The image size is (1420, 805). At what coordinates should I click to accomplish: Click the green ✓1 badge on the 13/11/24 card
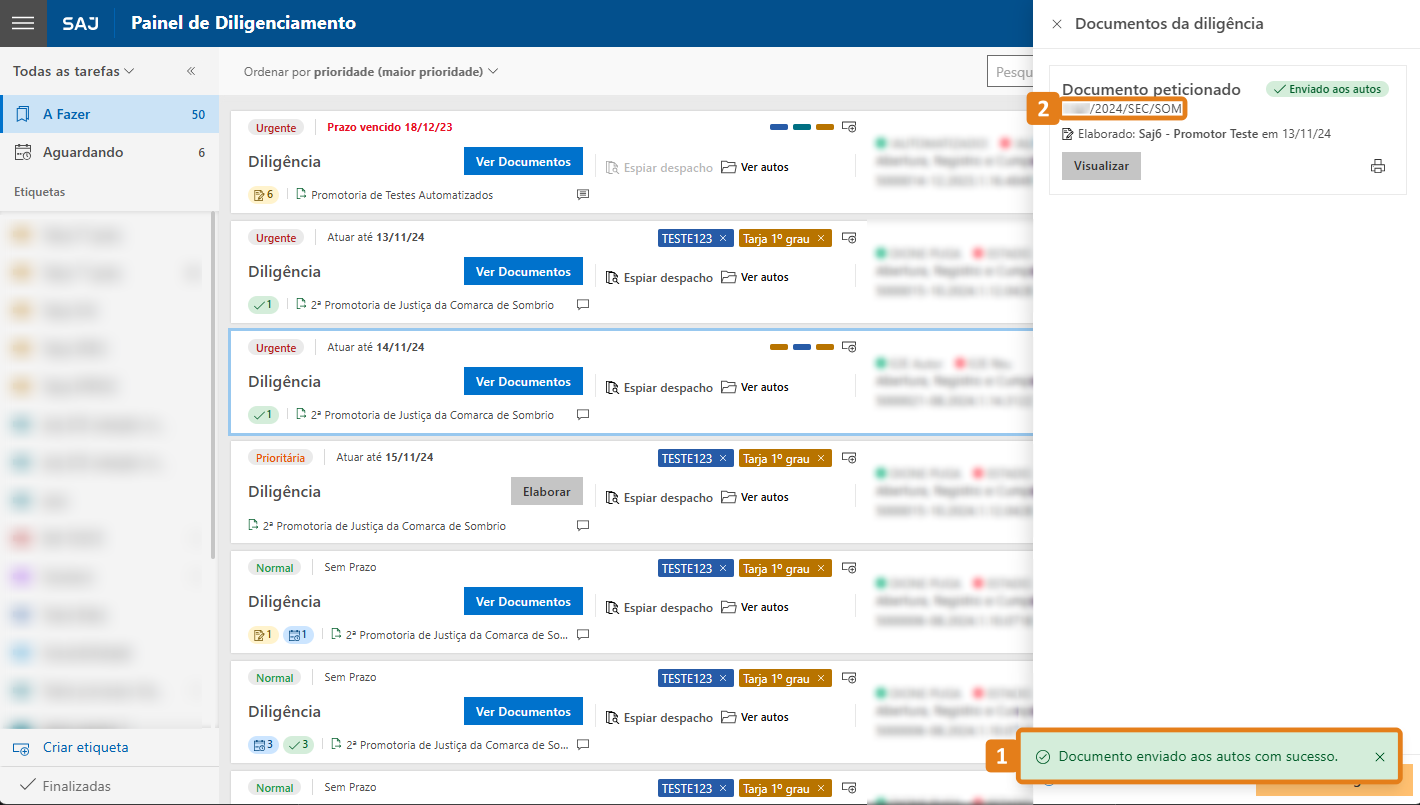click(x=263, y=304)
